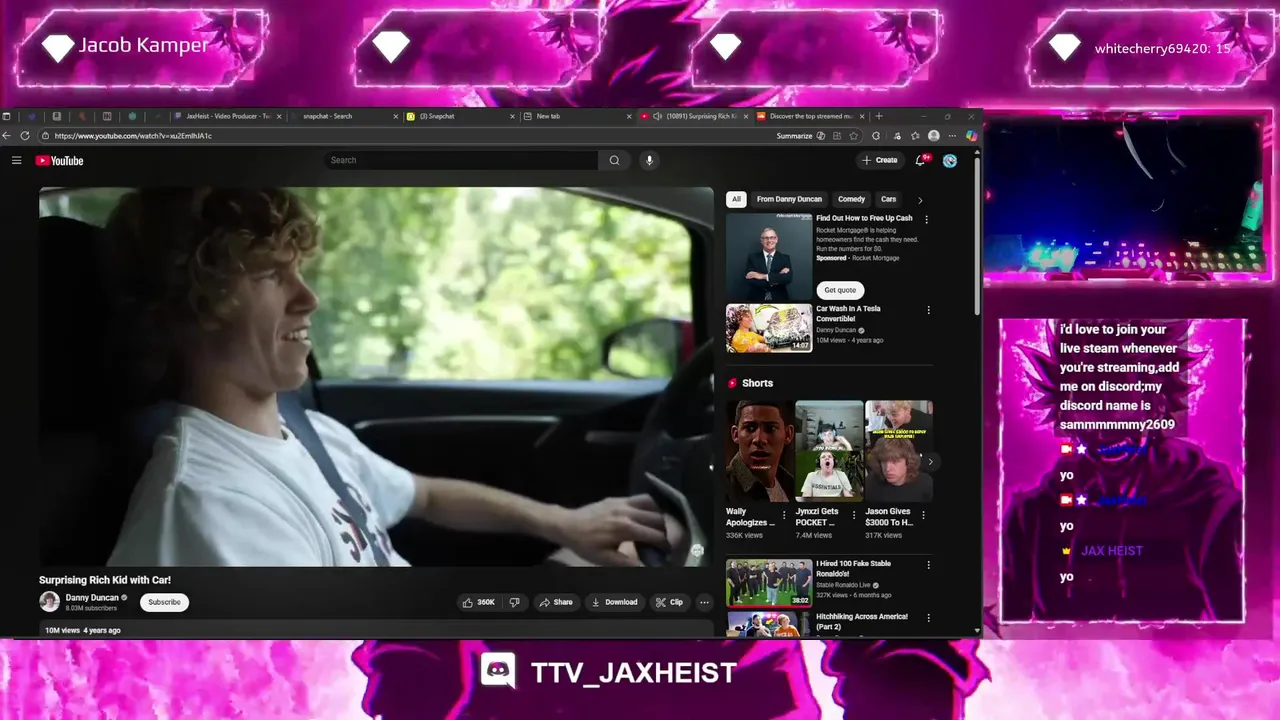Click the Share button
Screen dimensions: 1280x720
point(556,602)
